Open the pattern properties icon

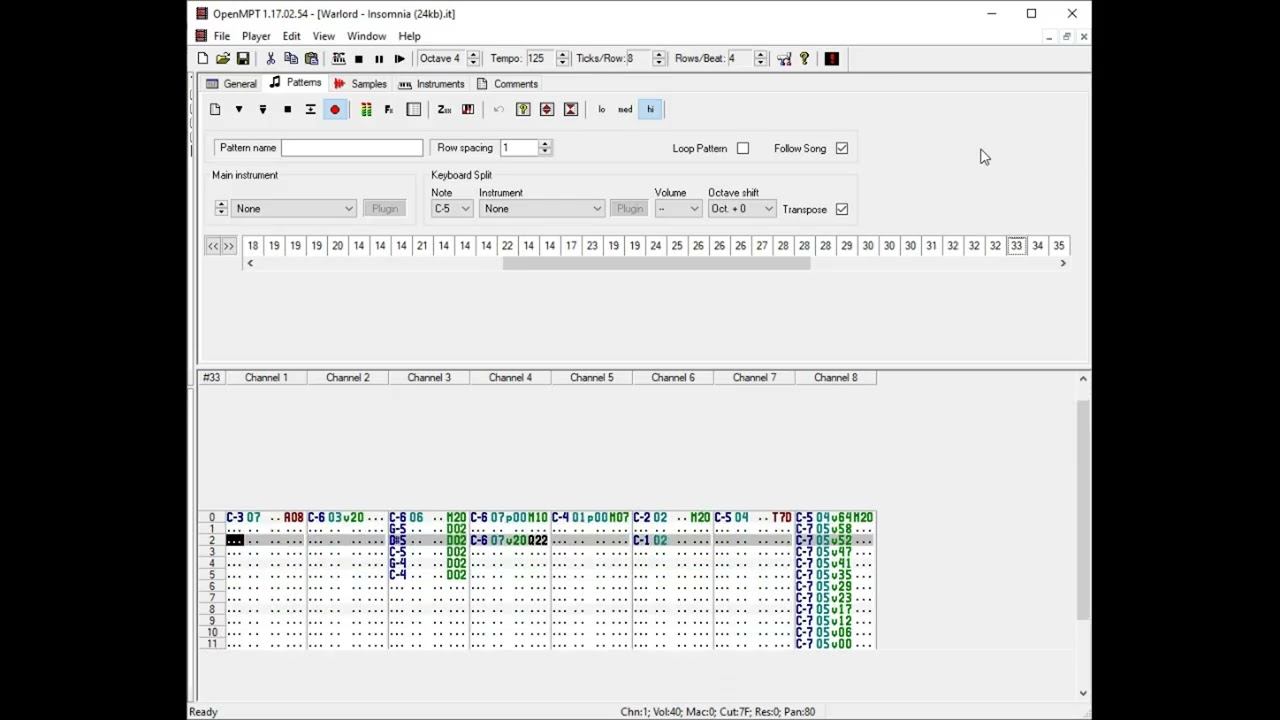point(414,110)
